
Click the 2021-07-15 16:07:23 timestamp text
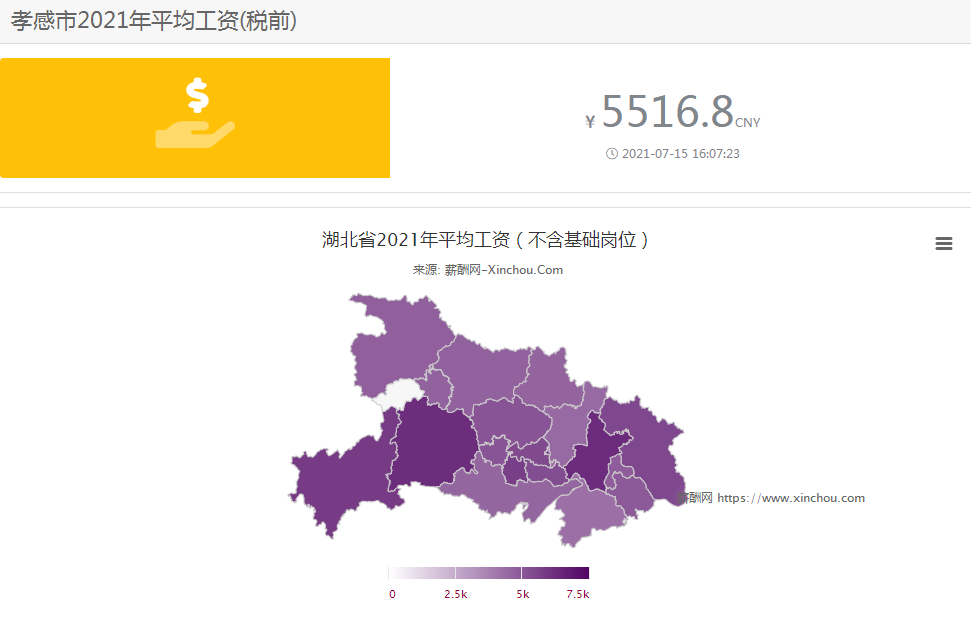click(x=680, y=154)
